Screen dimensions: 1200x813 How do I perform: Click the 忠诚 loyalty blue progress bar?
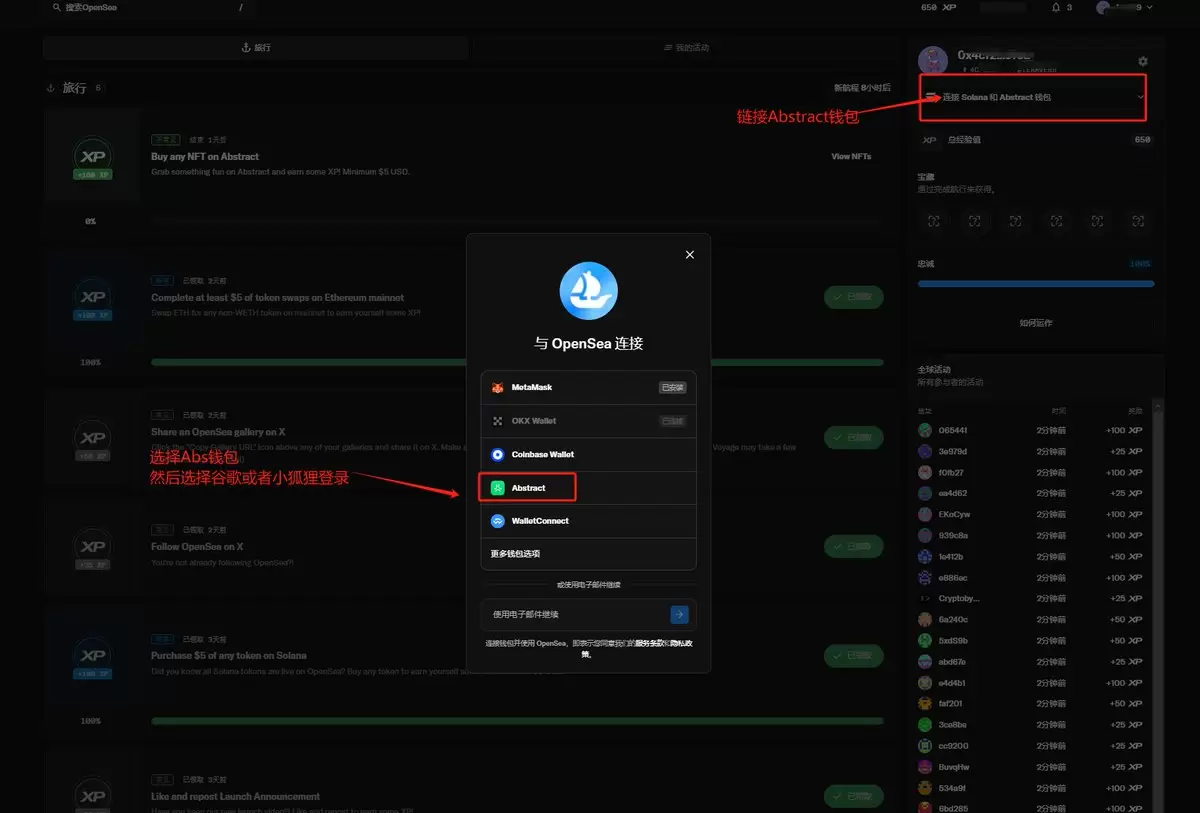tap(1036, 284)
